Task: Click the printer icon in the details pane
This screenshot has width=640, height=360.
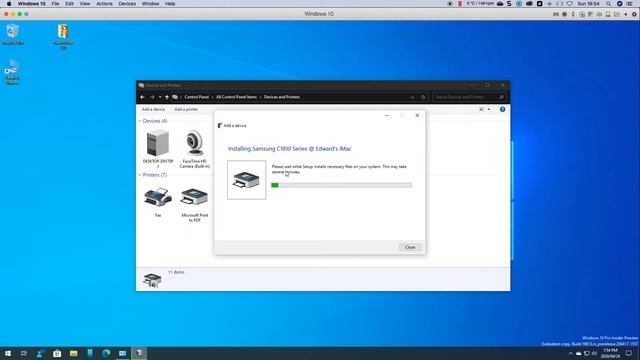Action: pyautogui.click(x=152, y=280)
